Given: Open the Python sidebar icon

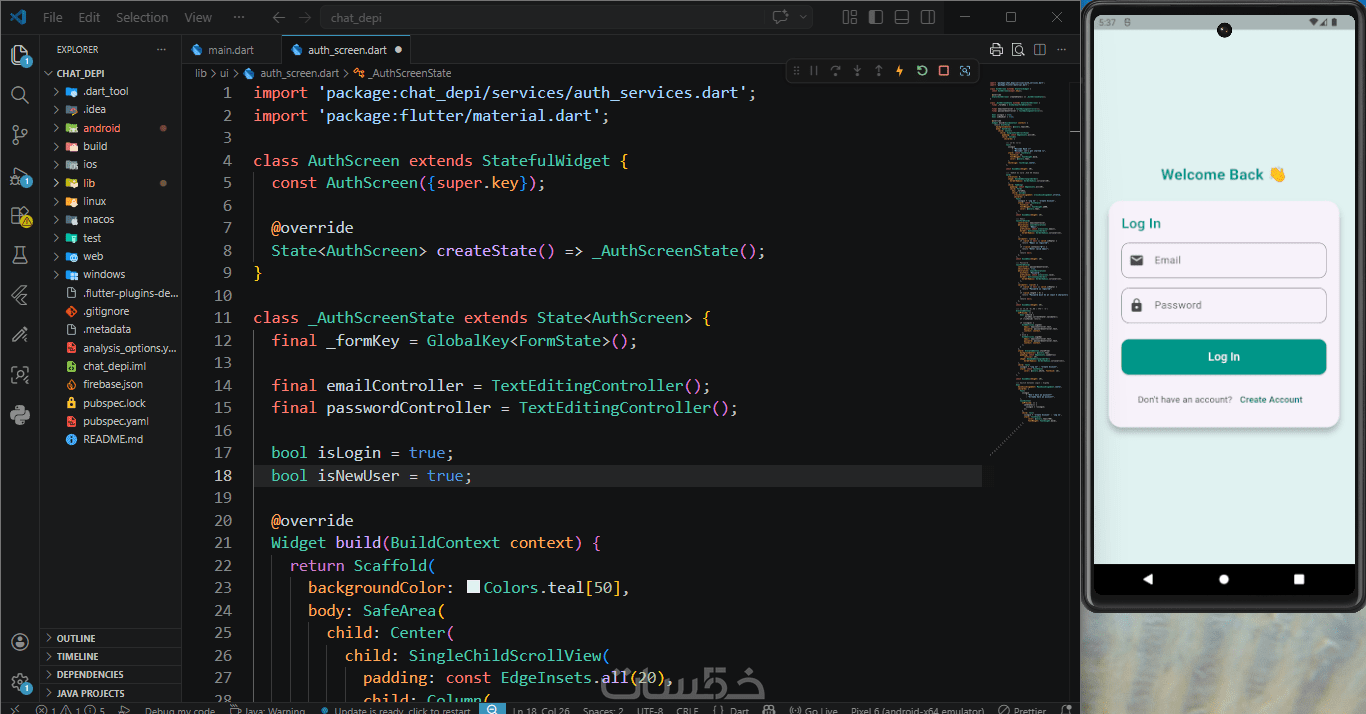Looking at the screenshot, I should pos(19,415).
